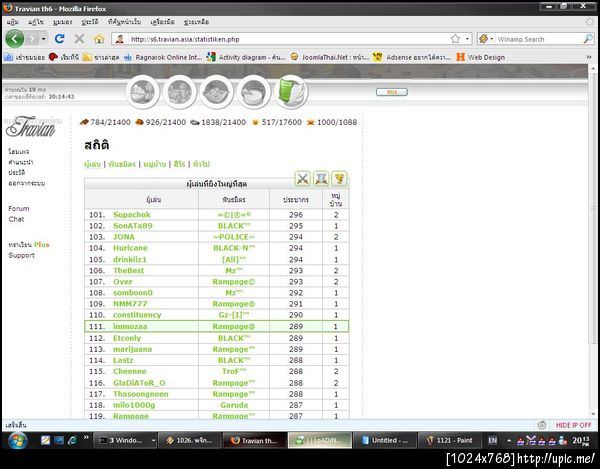Click player ranking tab link above table

point(92,164)
